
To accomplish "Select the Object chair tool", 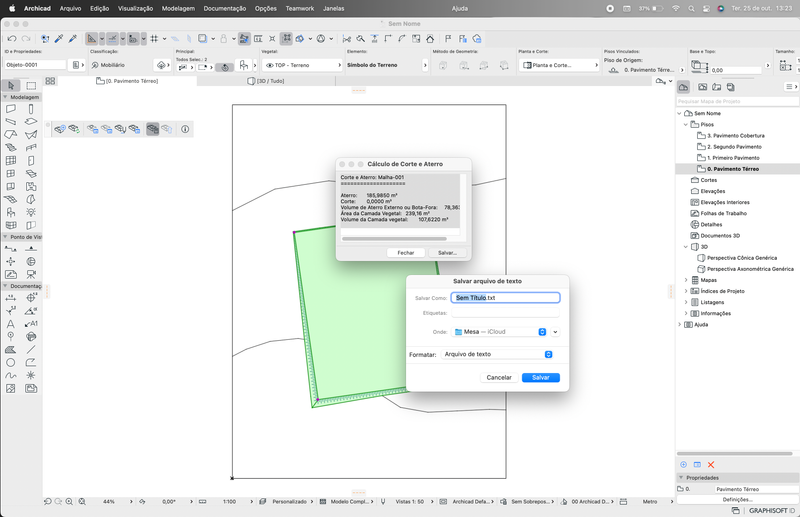I will coord(11,212).
